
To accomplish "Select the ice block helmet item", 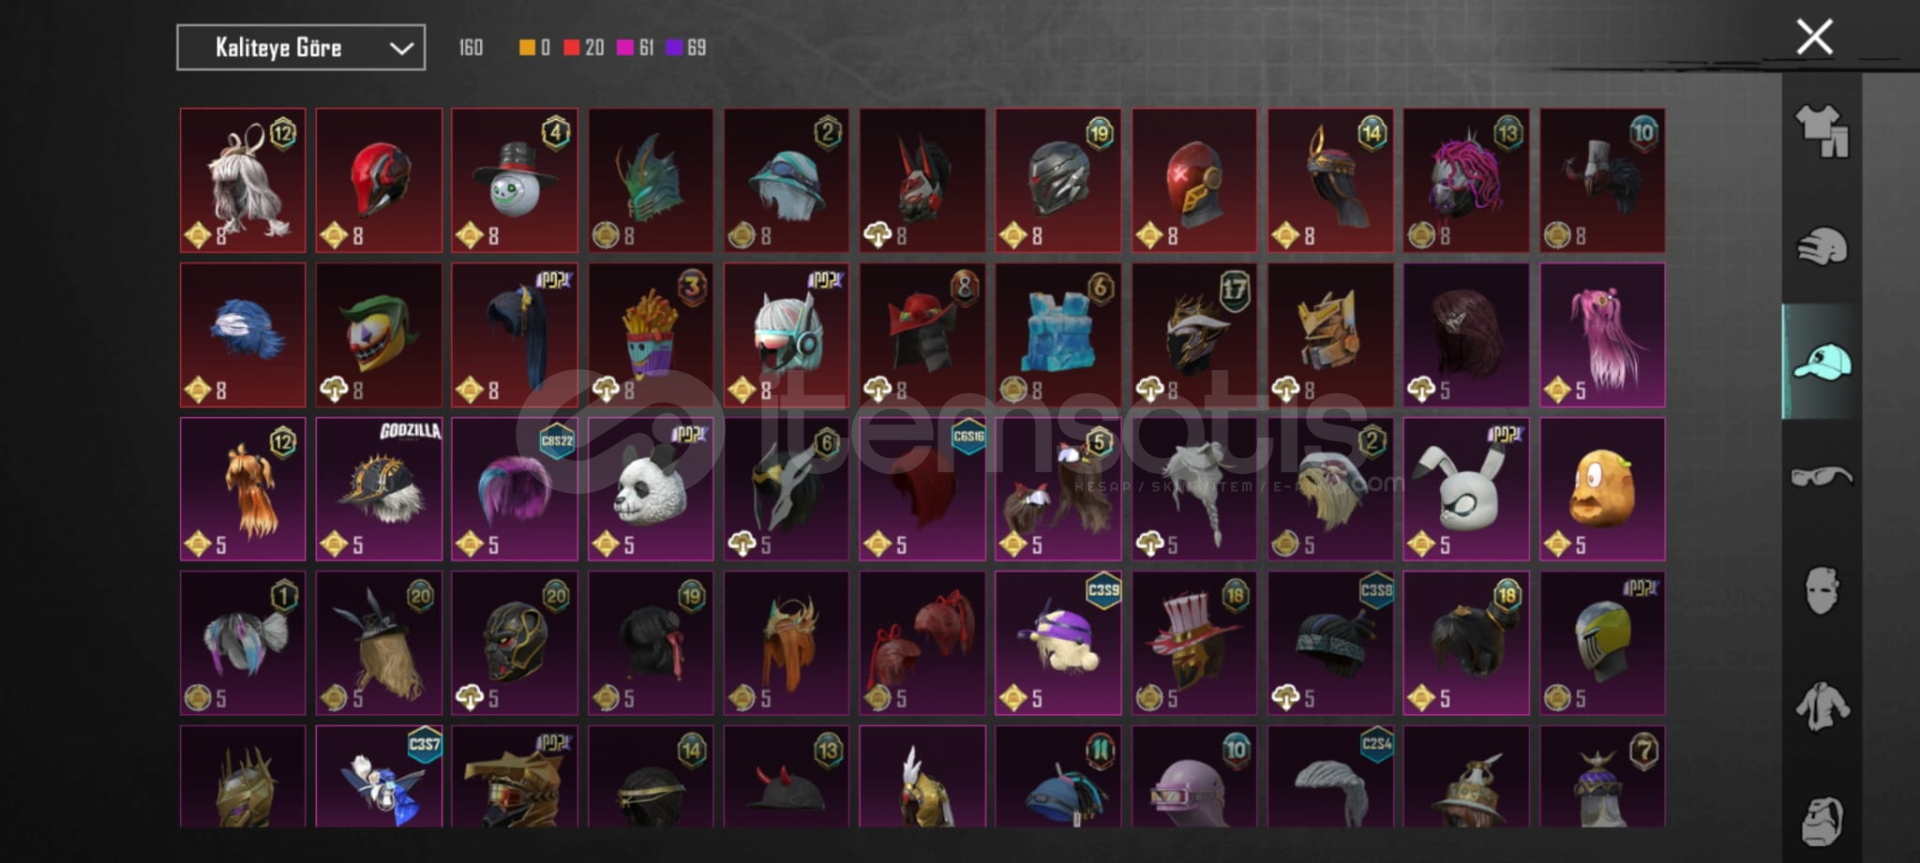I will point(1058,335).
